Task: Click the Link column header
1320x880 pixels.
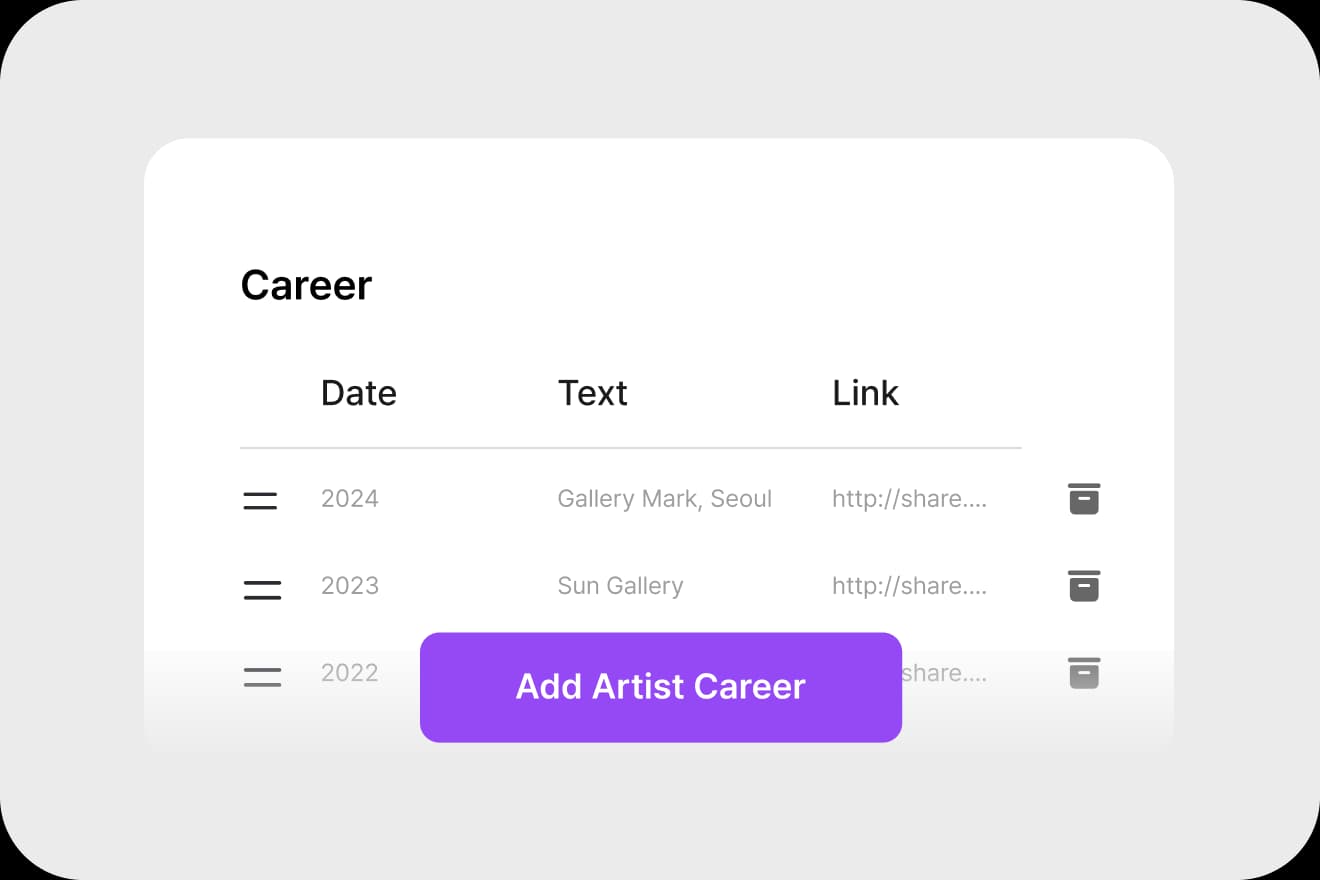Action: (x=865, y=393)
